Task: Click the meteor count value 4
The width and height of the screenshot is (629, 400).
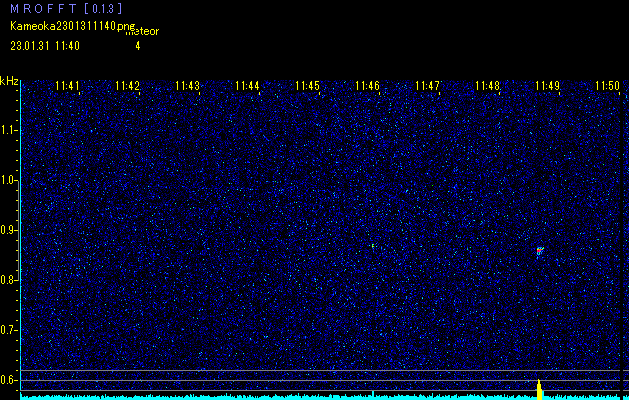Action: click(x=138, y=46)
